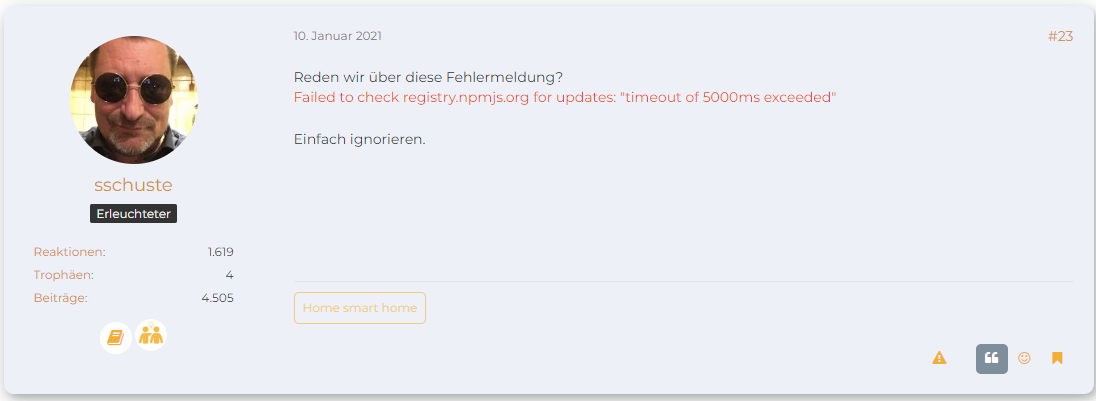This screenshot has width=1096, height=401.
Task: Click the Trophäen label
Action: (63, 275)
